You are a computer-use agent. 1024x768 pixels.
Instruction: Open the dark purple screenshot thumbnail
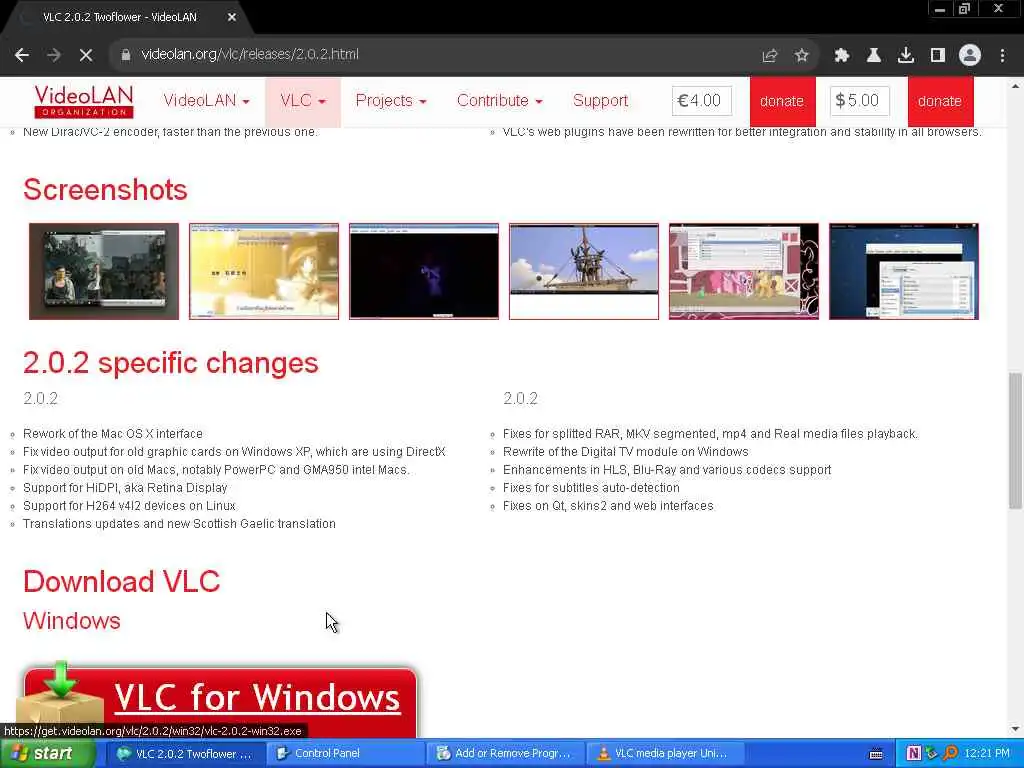[424, 271]
